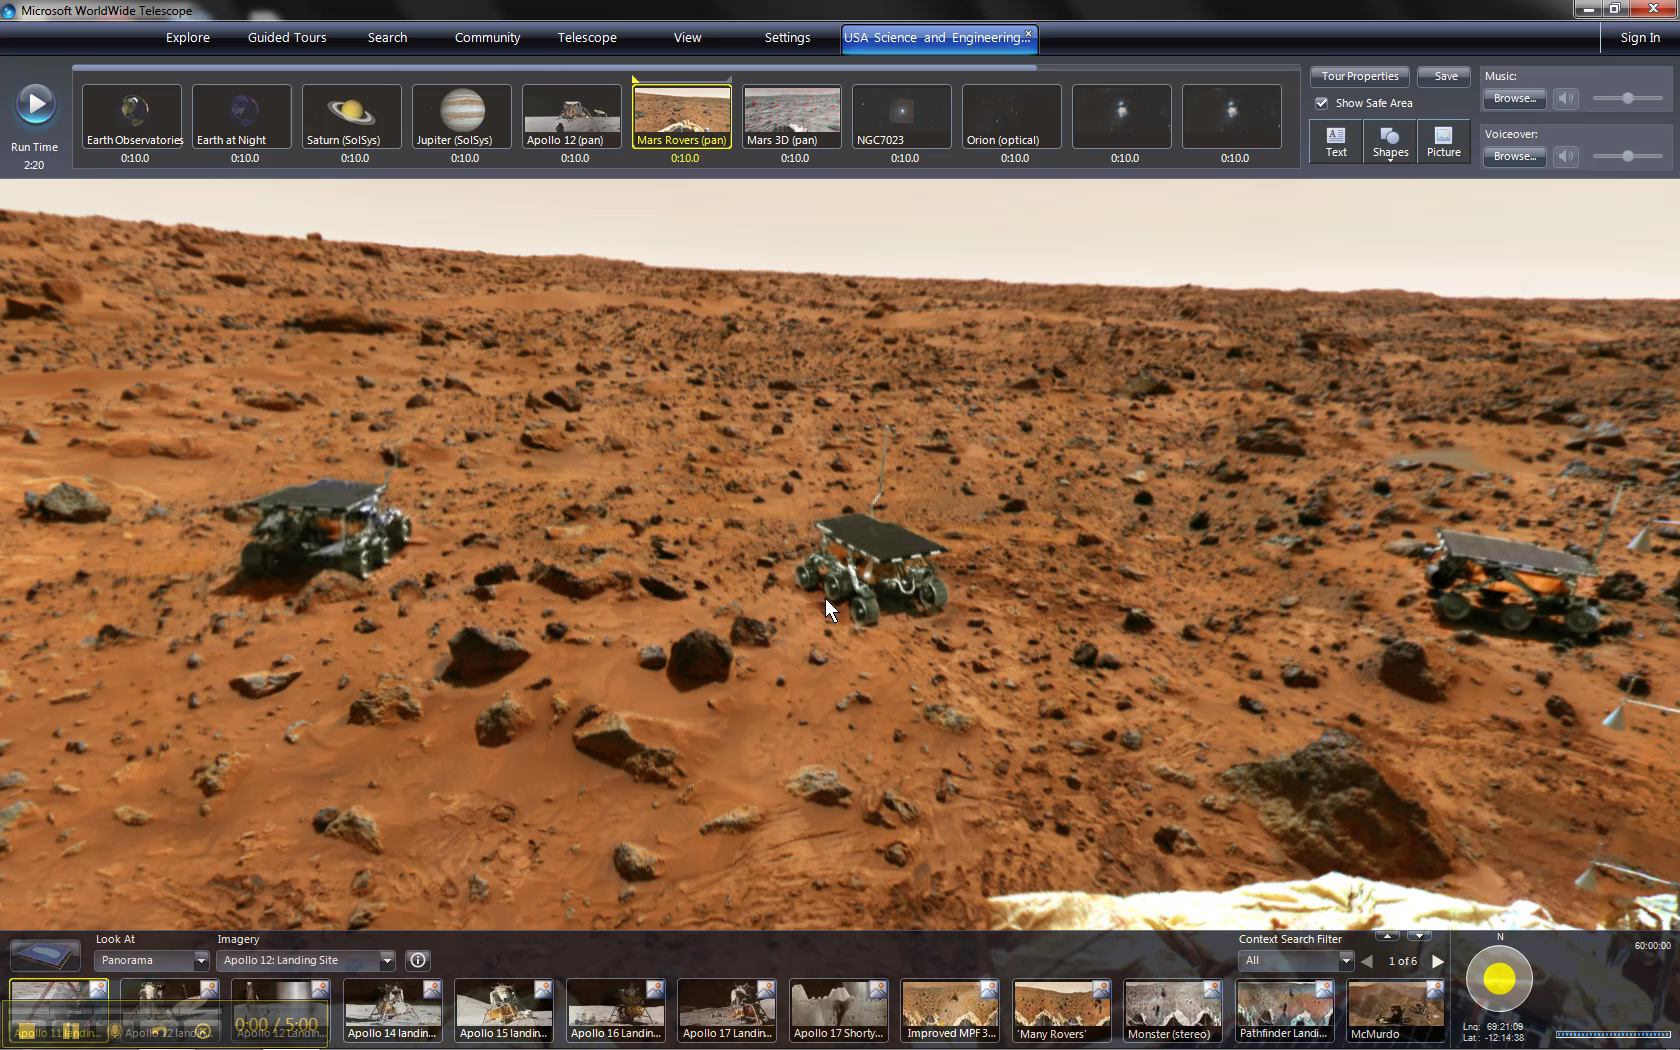Open the Shapes dropdown menu

[1390, 142]
